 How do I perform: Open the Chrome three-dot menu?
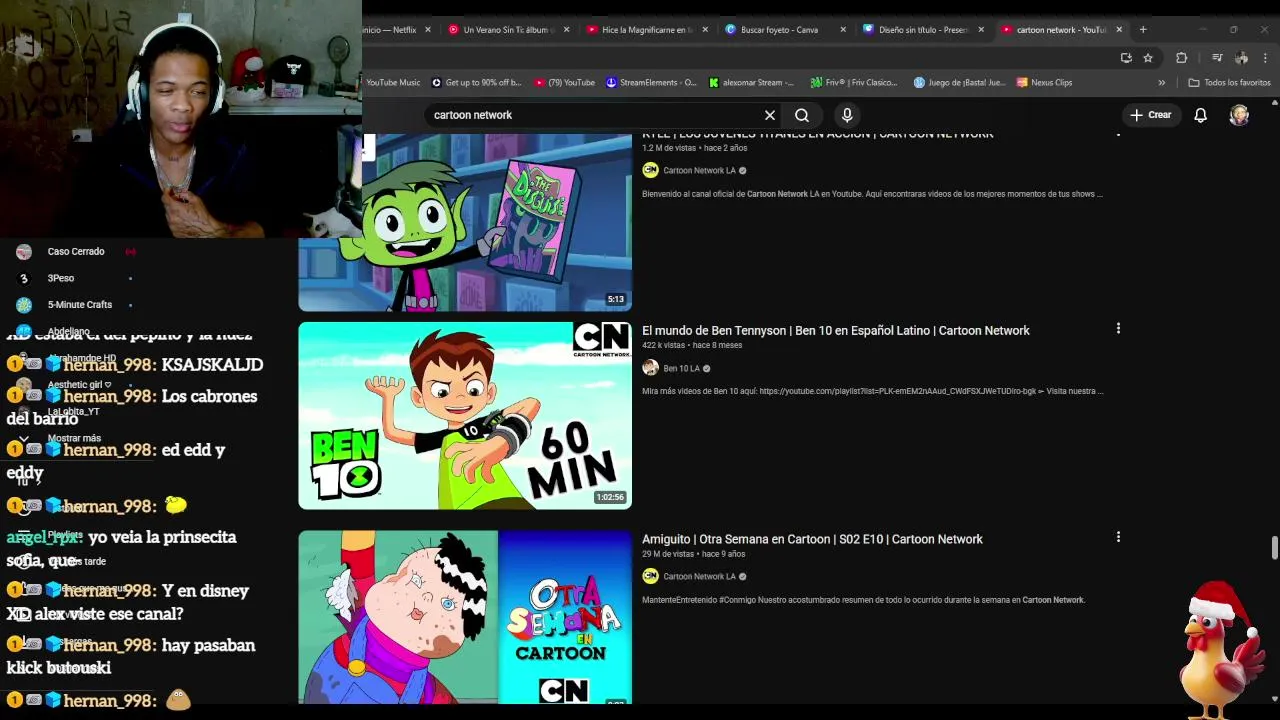click(1265, 58)
